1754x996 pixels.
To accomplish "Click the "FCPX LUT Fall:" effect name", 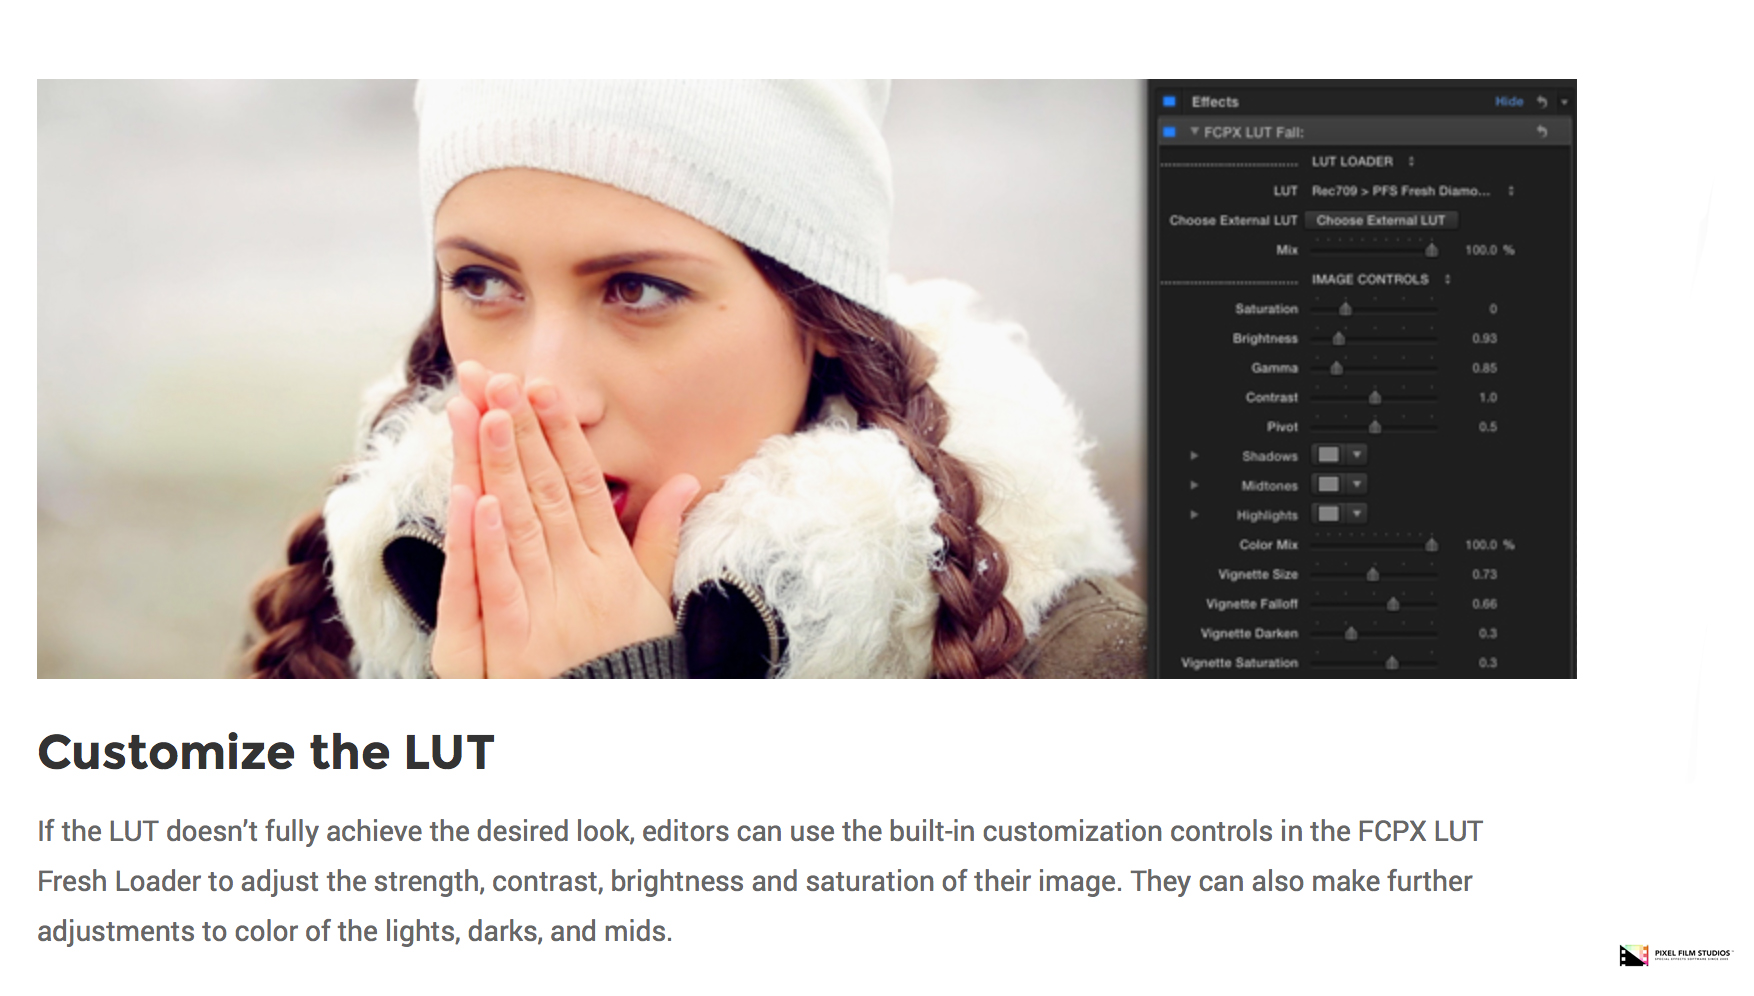I will [x=1254, y=132].
